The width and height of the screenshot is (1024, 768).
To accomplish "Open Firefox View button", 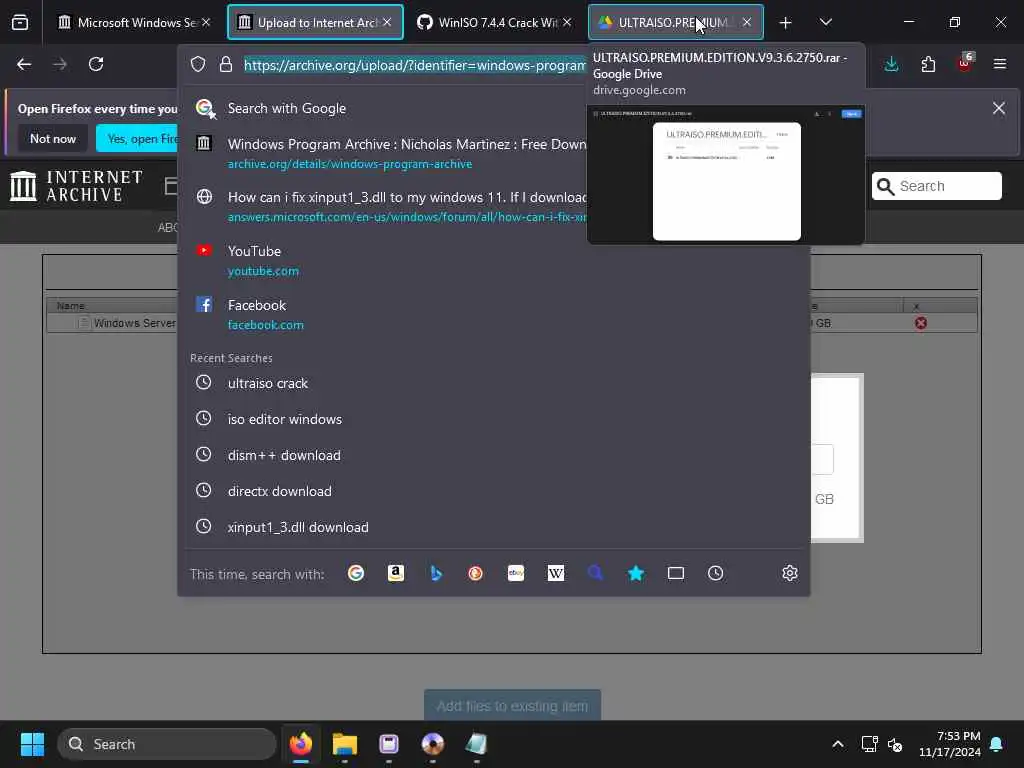I will pos(20,22).
